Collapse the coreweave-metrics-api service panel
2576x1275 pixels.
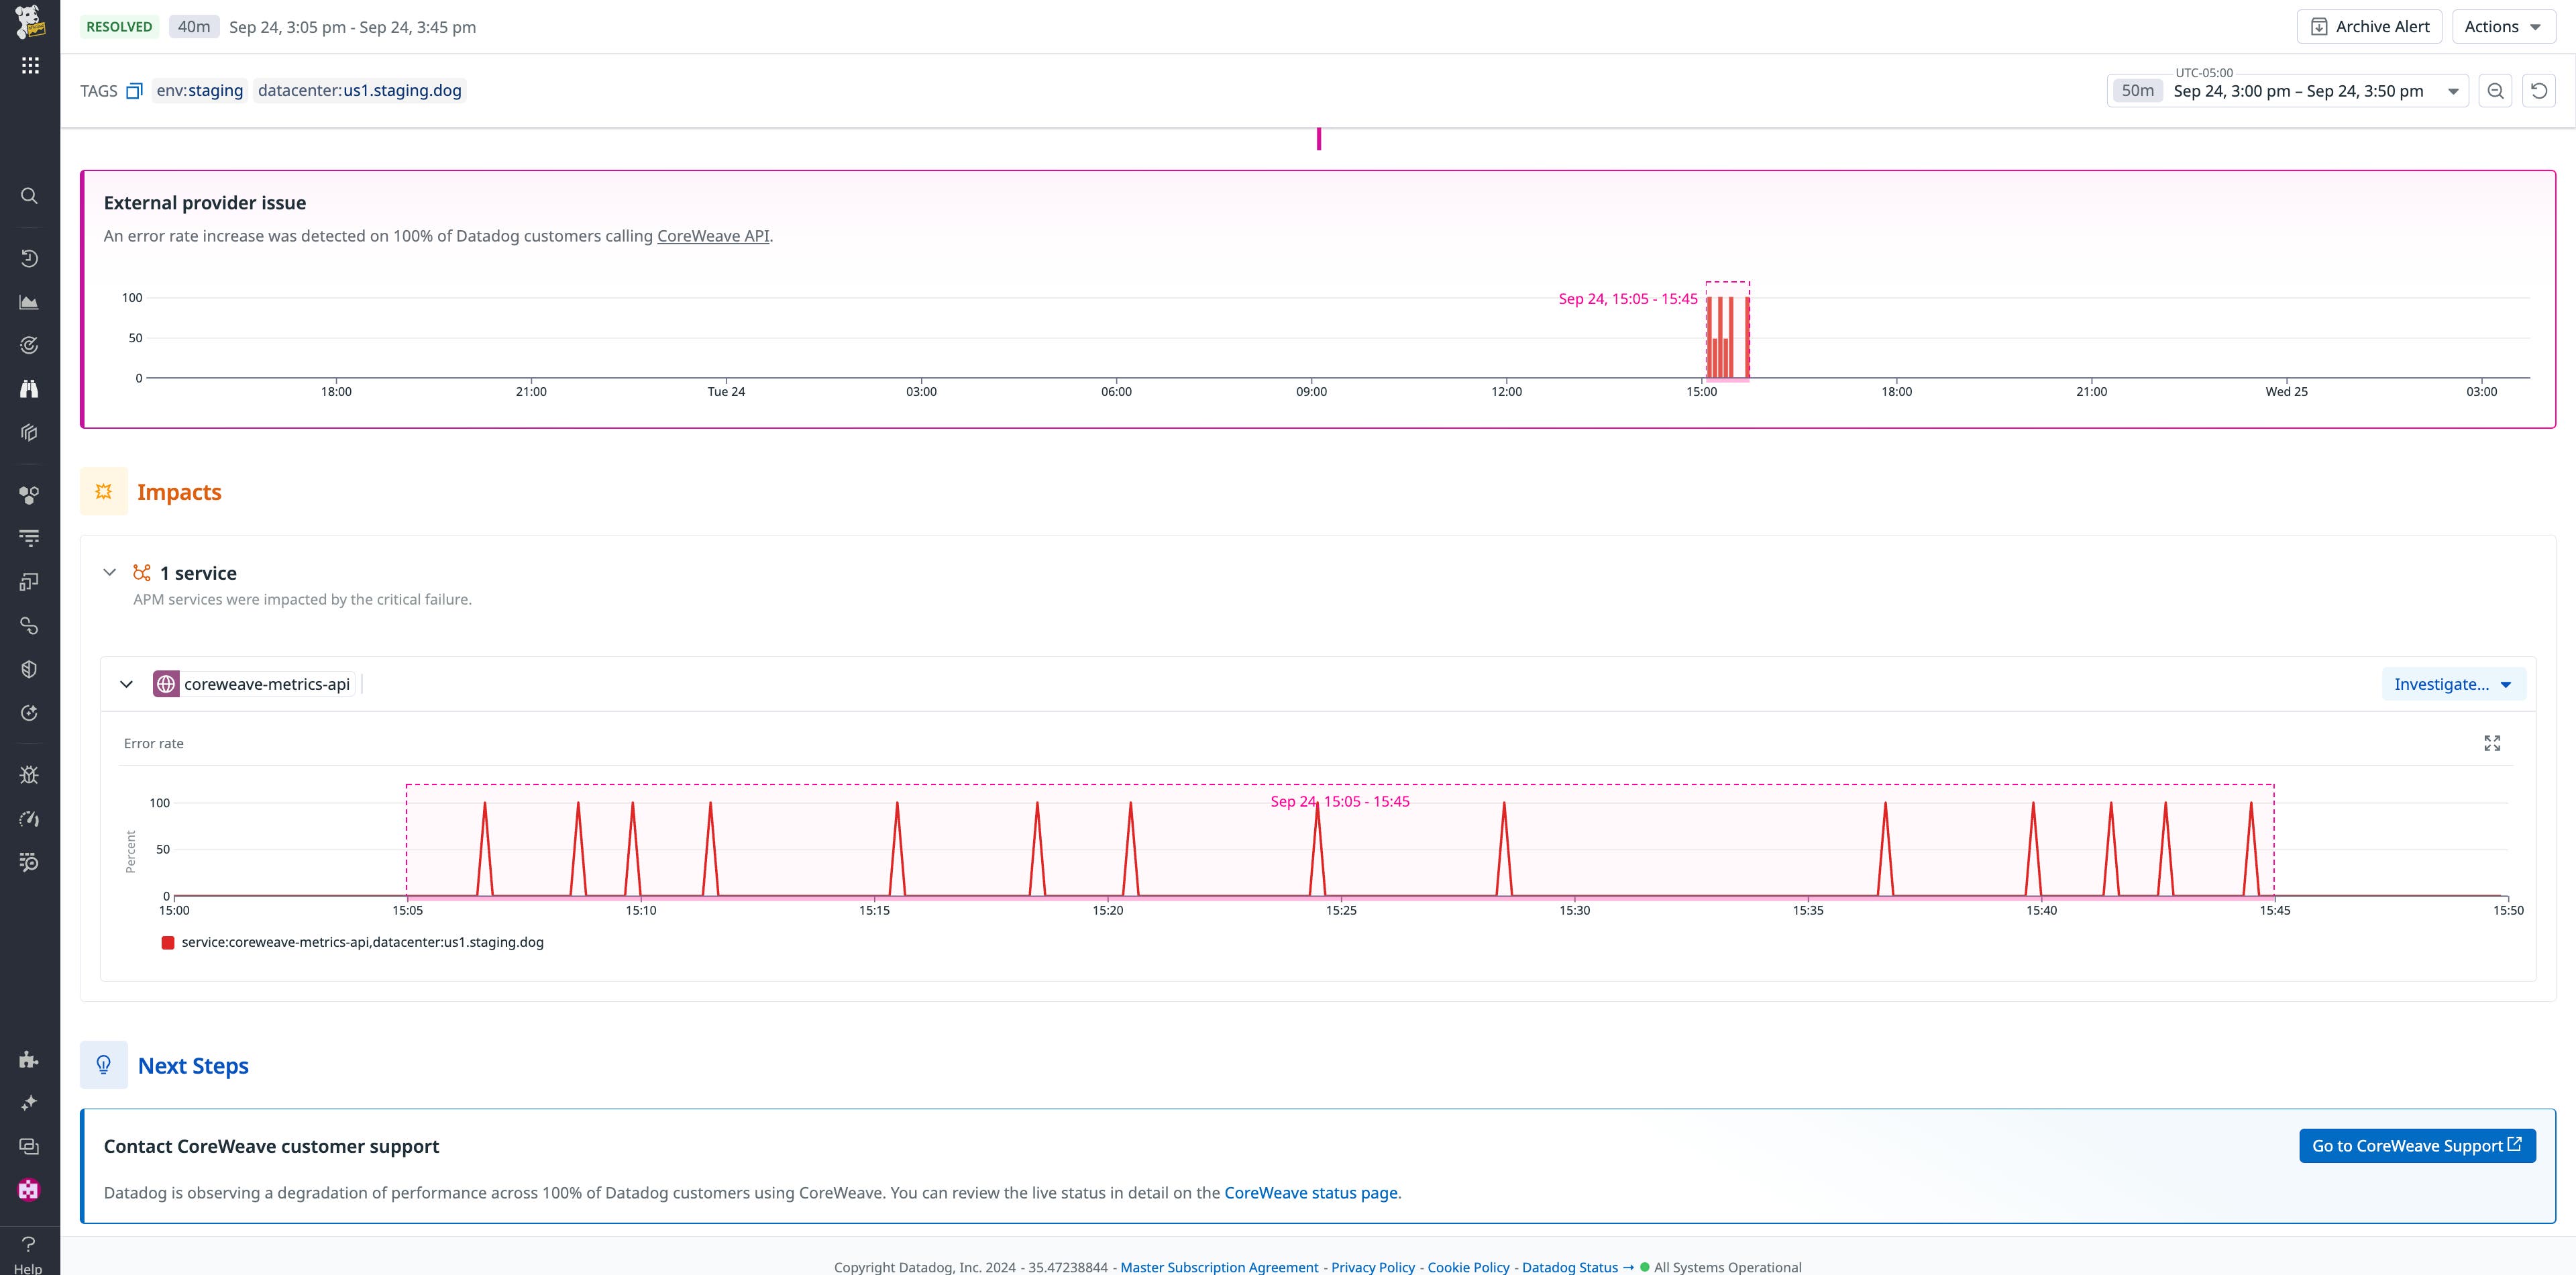coord(127,684)
